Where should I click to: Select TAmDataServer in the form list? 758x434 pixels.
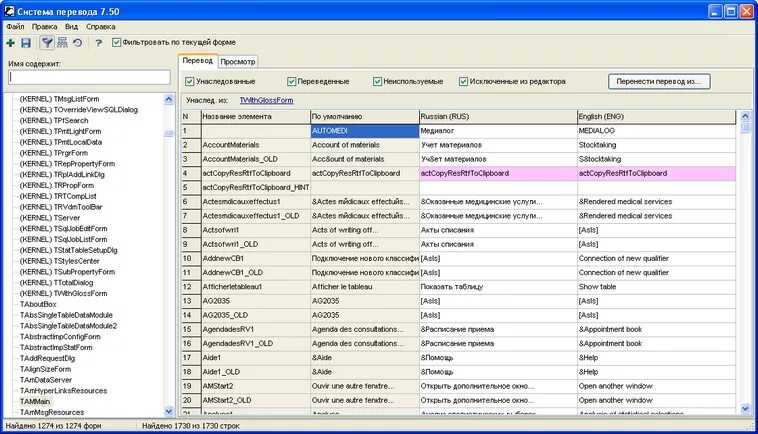coord(45,380)
